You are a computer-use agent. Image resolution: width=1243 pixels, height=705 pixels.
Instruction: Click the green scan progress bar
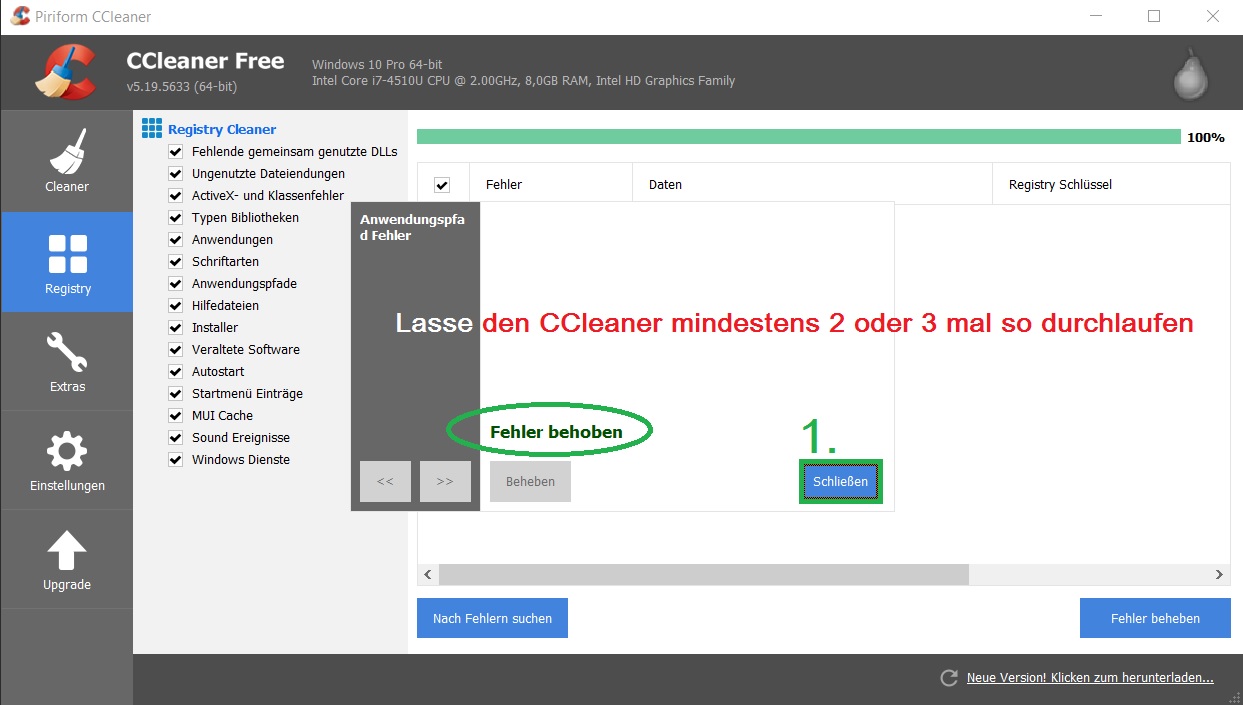point(798,137)
